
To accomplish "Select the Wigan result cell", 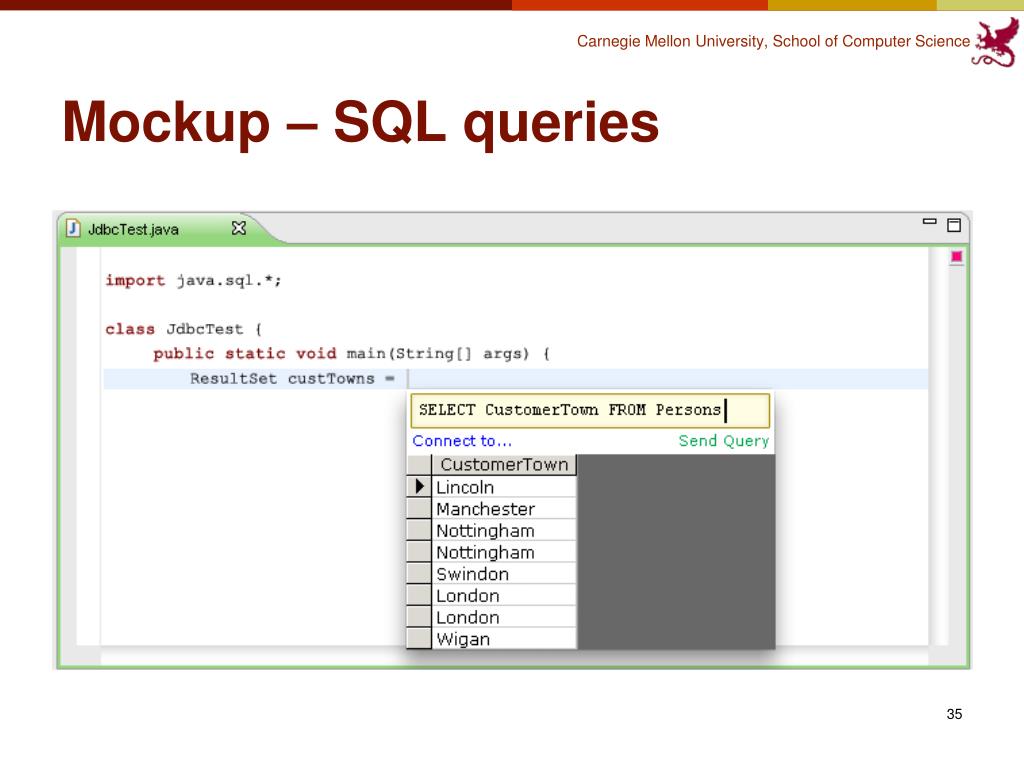I will tap(504, 638).
